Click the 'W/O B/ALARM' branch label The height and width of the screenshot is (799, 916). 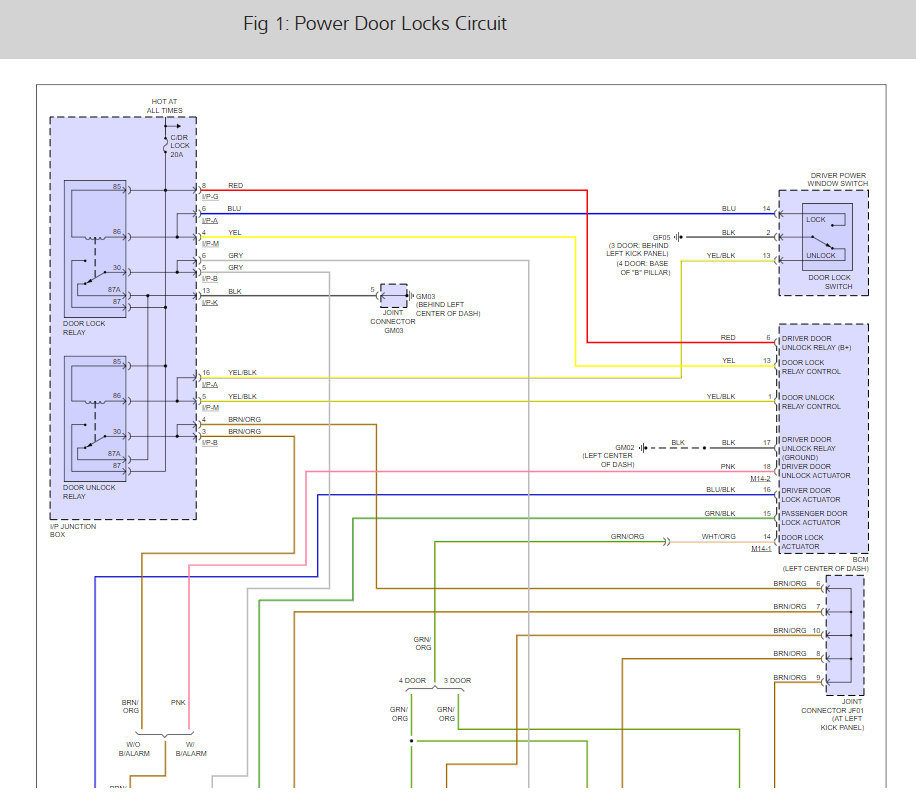click(134, 749)
